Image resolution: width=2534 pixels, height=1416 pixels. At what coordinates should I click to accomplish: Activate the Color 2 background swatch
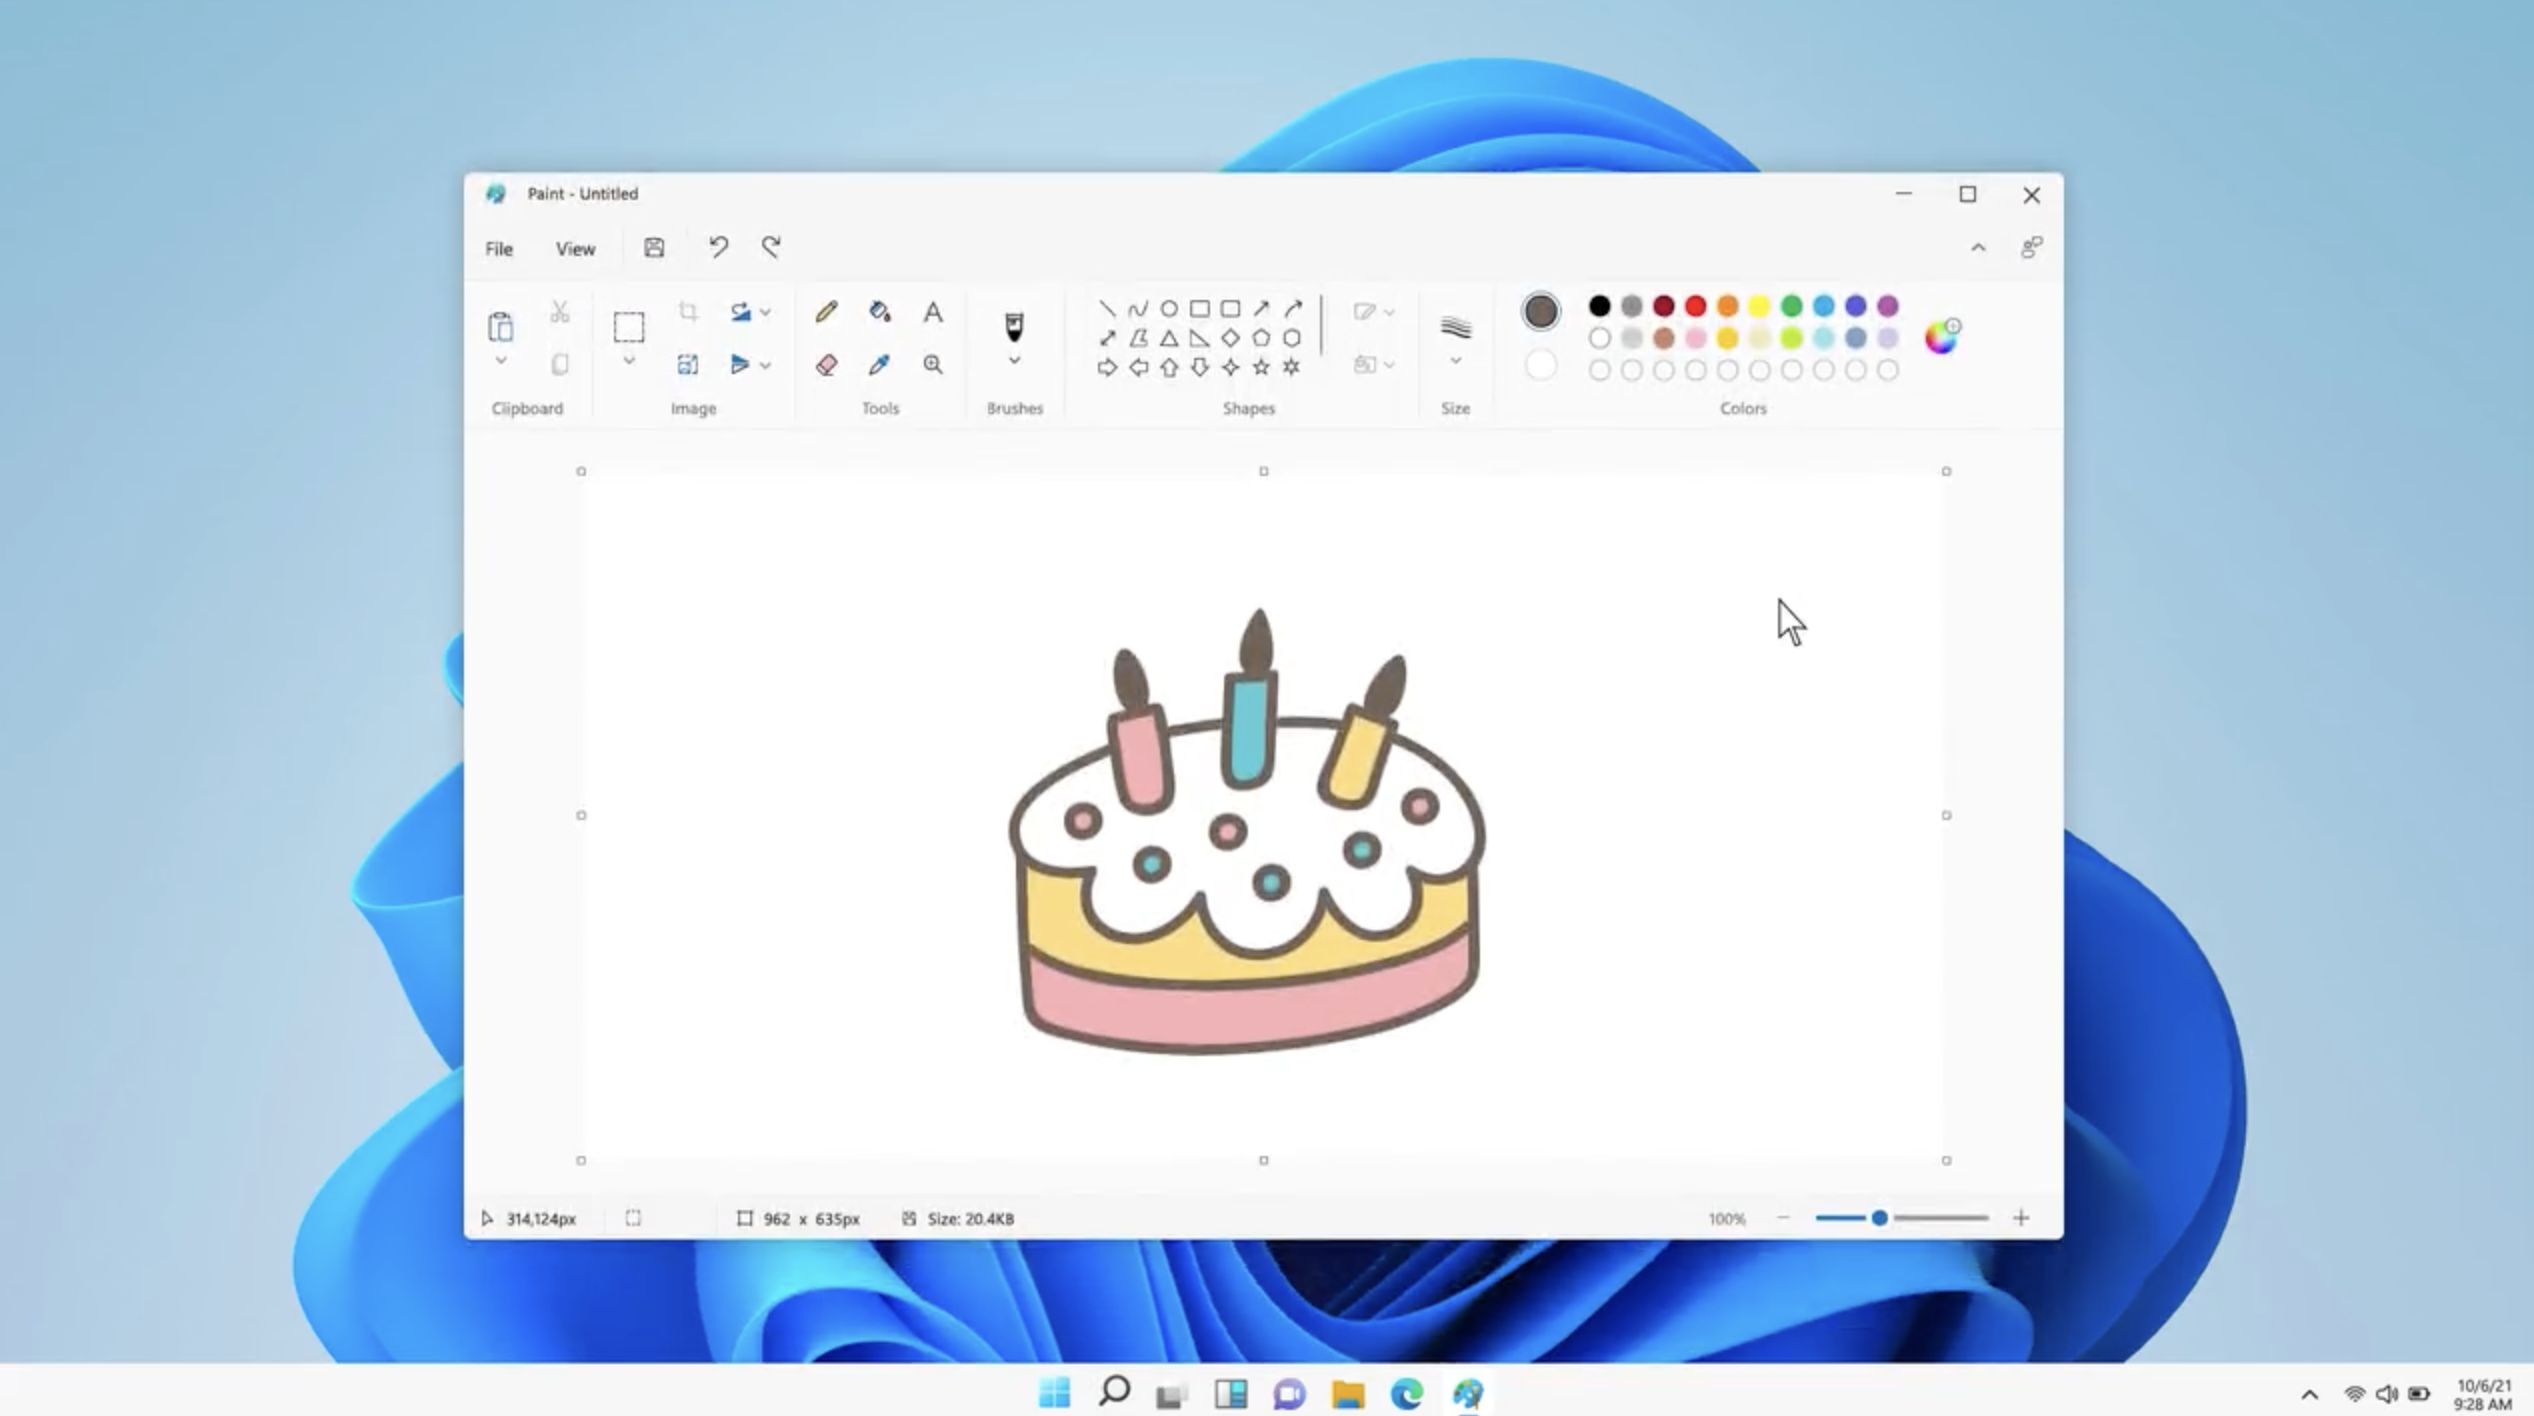click(1541, 365)
